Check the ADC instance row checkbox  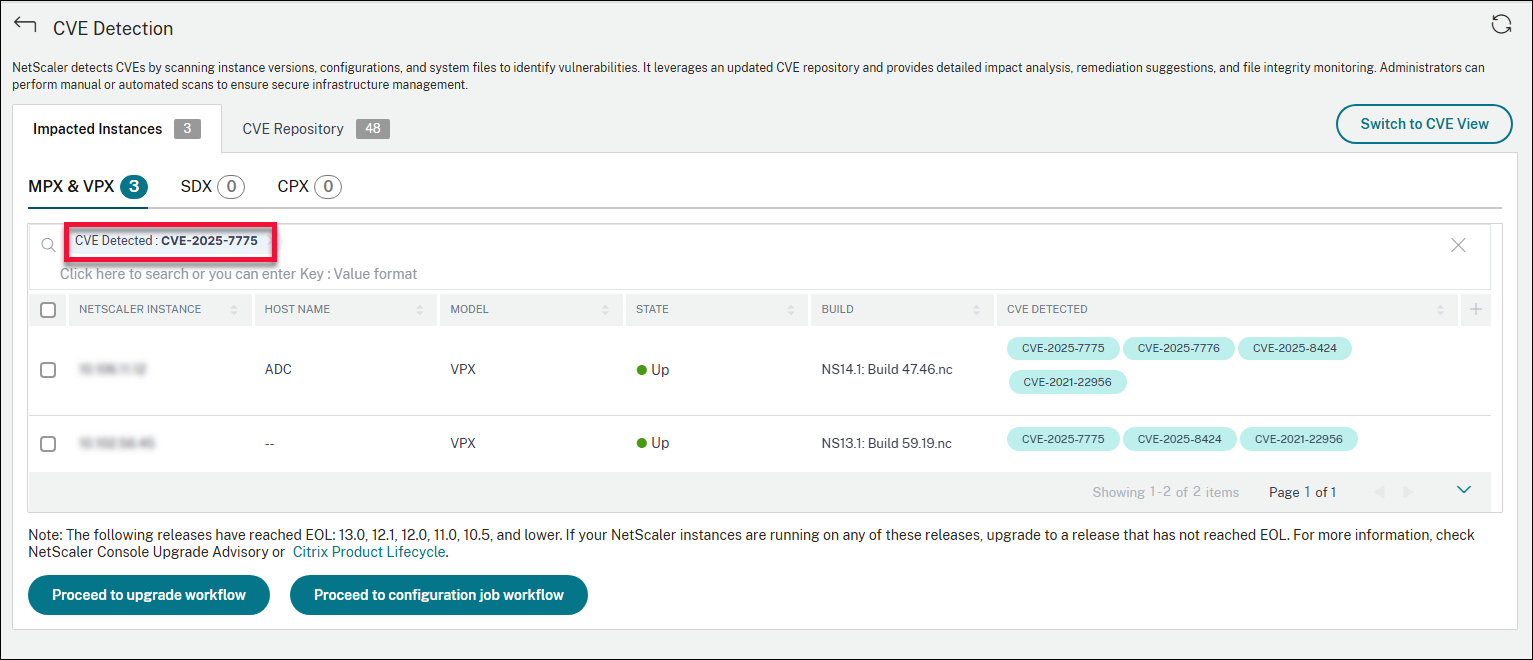(x=48, y=370)
